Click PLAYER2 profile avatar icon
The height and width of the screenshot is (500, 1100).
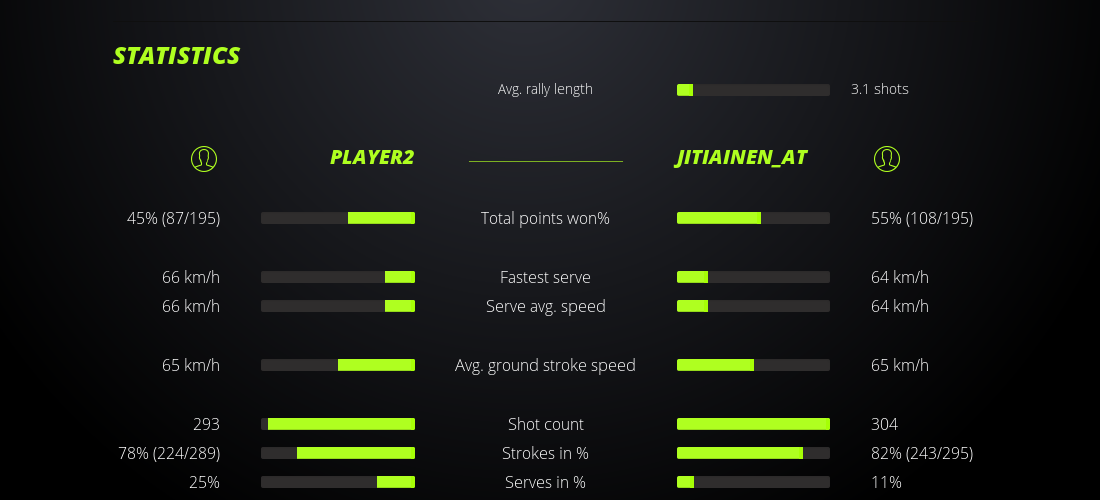click(204, 158)
